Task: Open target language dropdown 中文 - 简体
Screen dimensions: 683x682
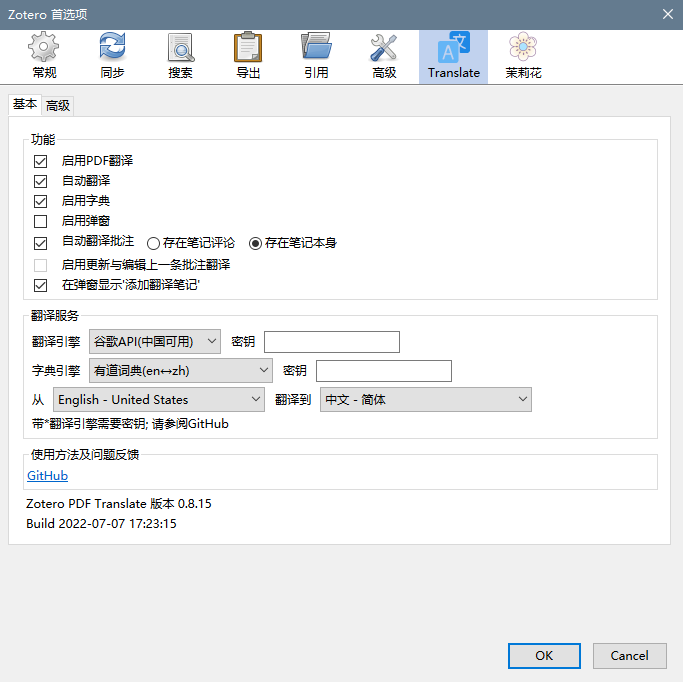Action: 426,399
